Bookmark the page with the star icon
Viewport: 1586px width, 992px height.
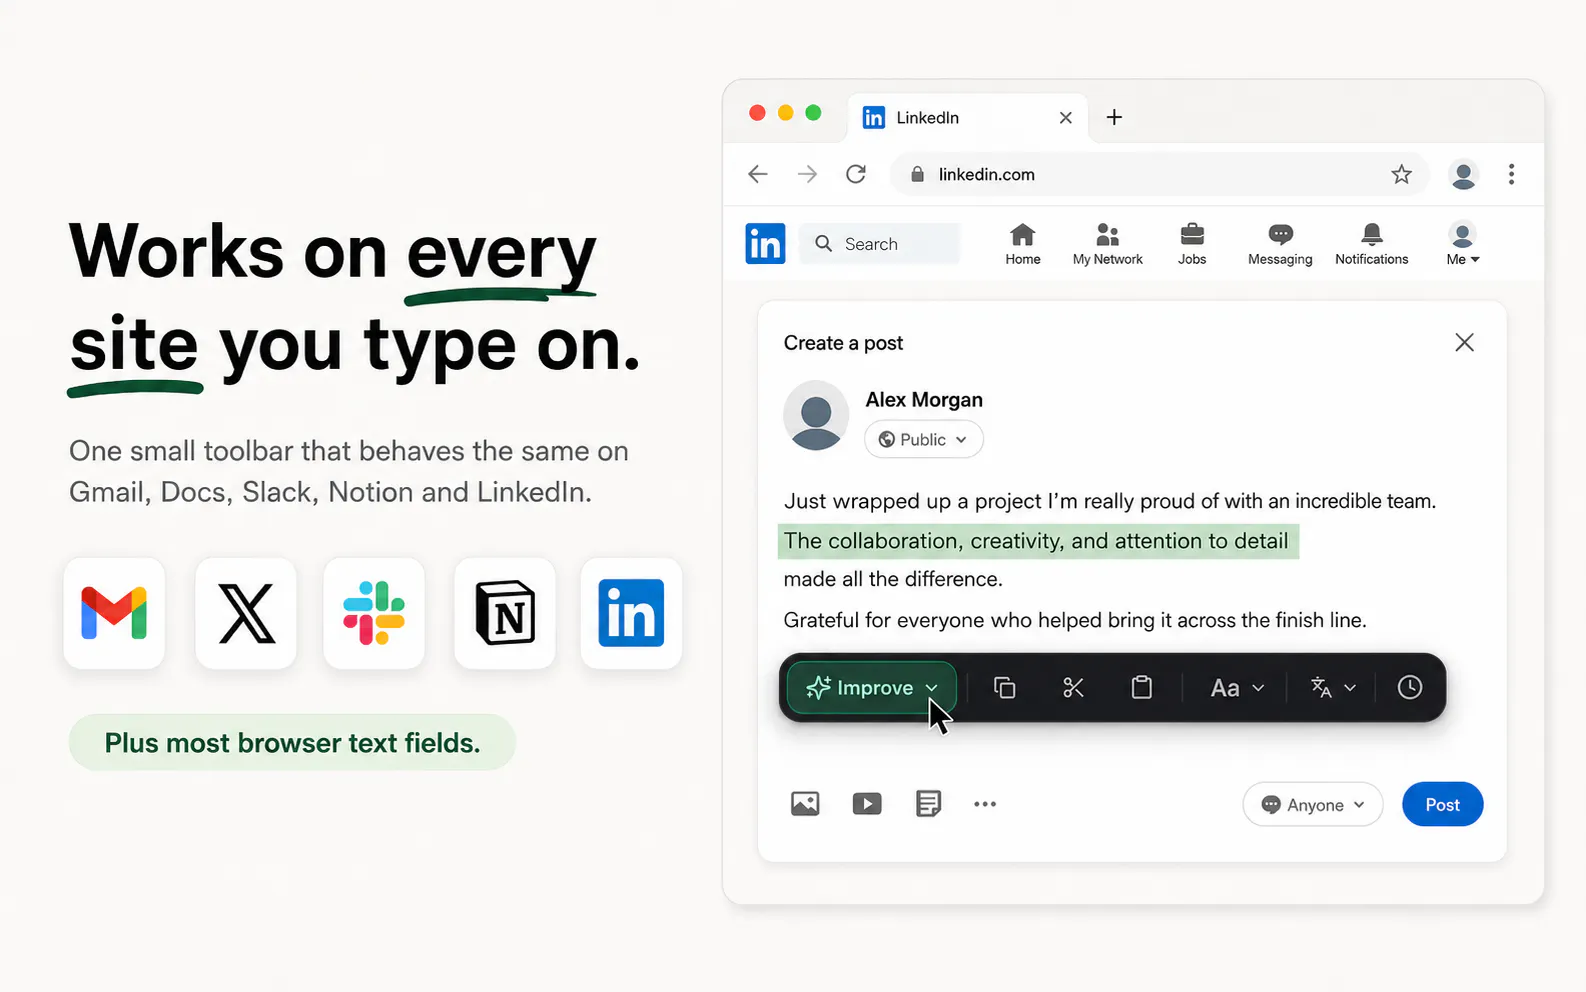pyautogui.click(x=1401, y=174)
